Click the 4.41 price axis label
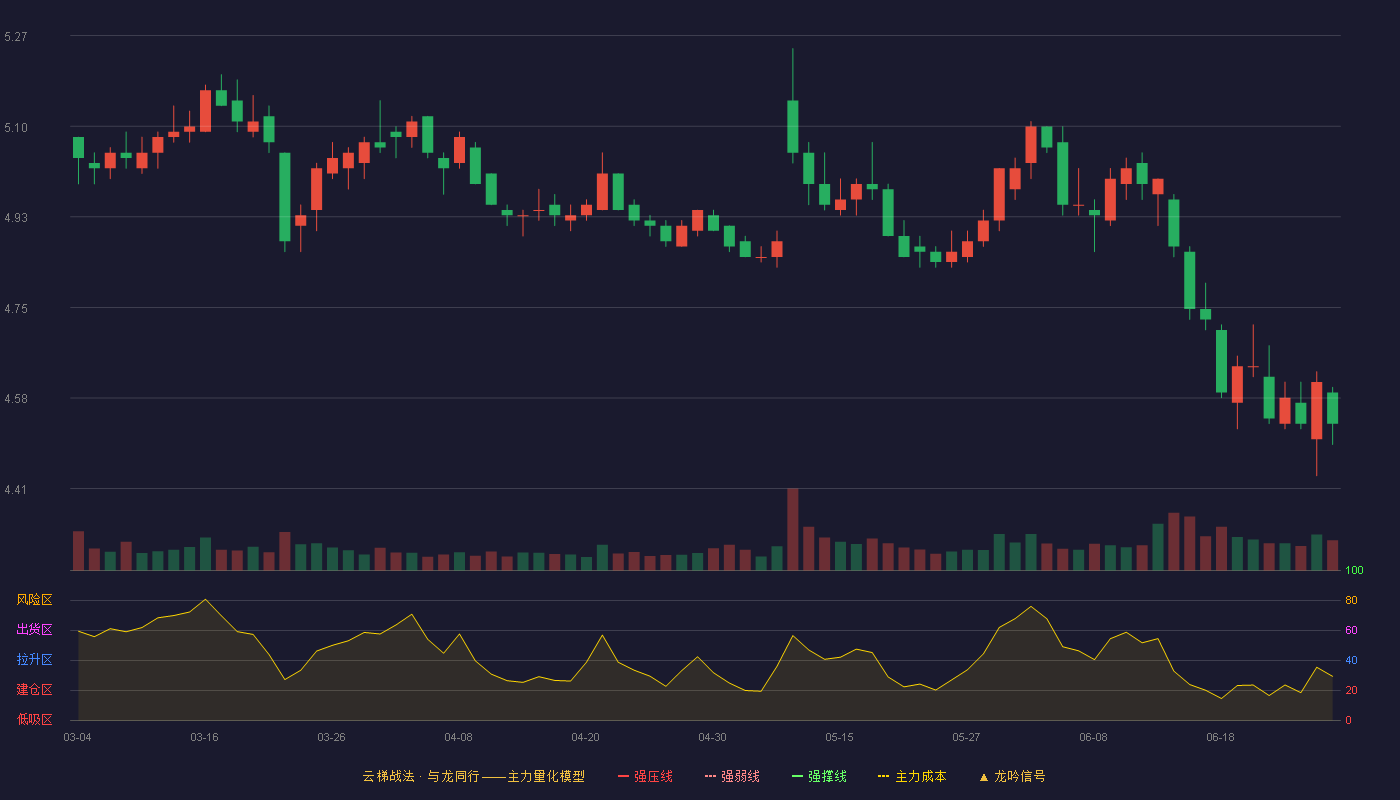This screenshot has height=800, width=1400. click(x=16, y=490)
